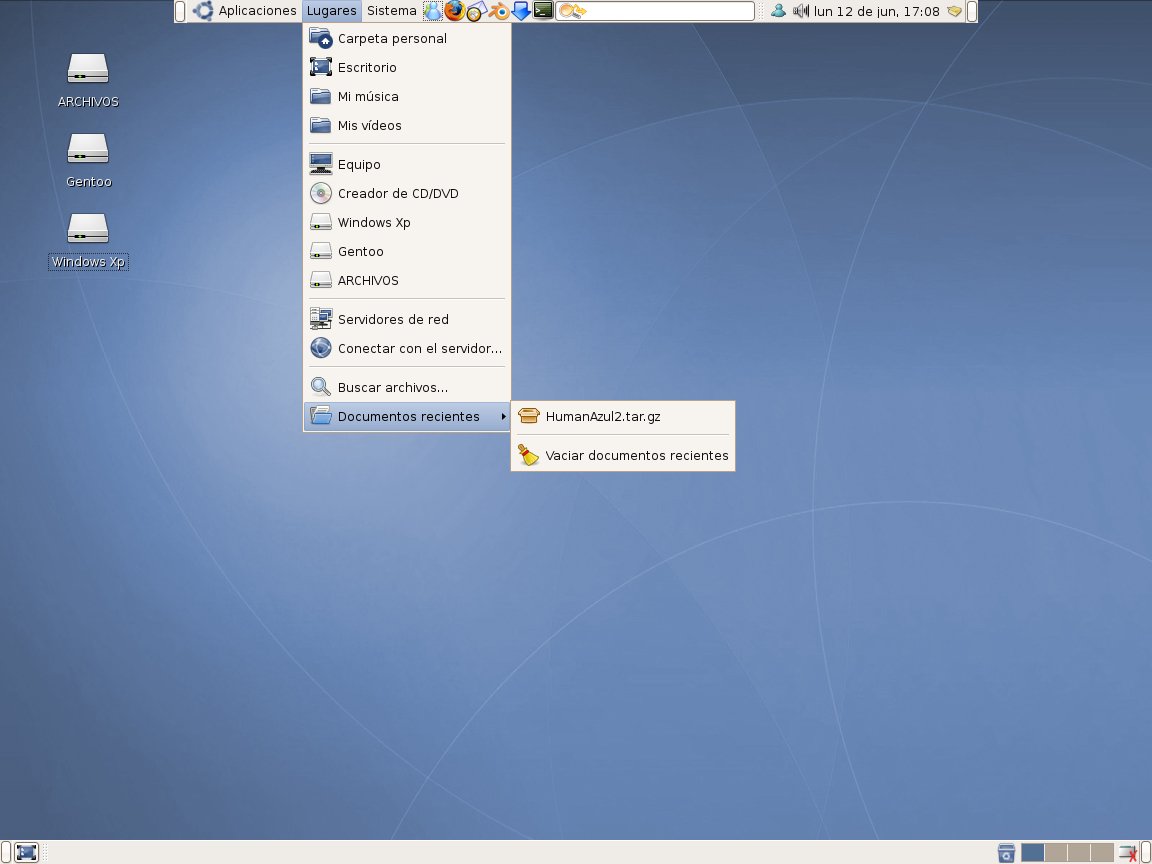This screenshot has width=1152, height=864.
Task: Launch Blender from the top panel
Action: pyautogui.click(x=499, y=11)
